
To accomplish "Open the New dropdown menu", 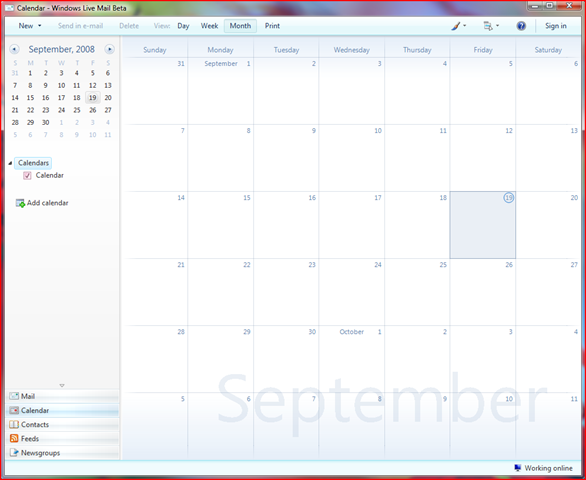I will pos(30,26).
